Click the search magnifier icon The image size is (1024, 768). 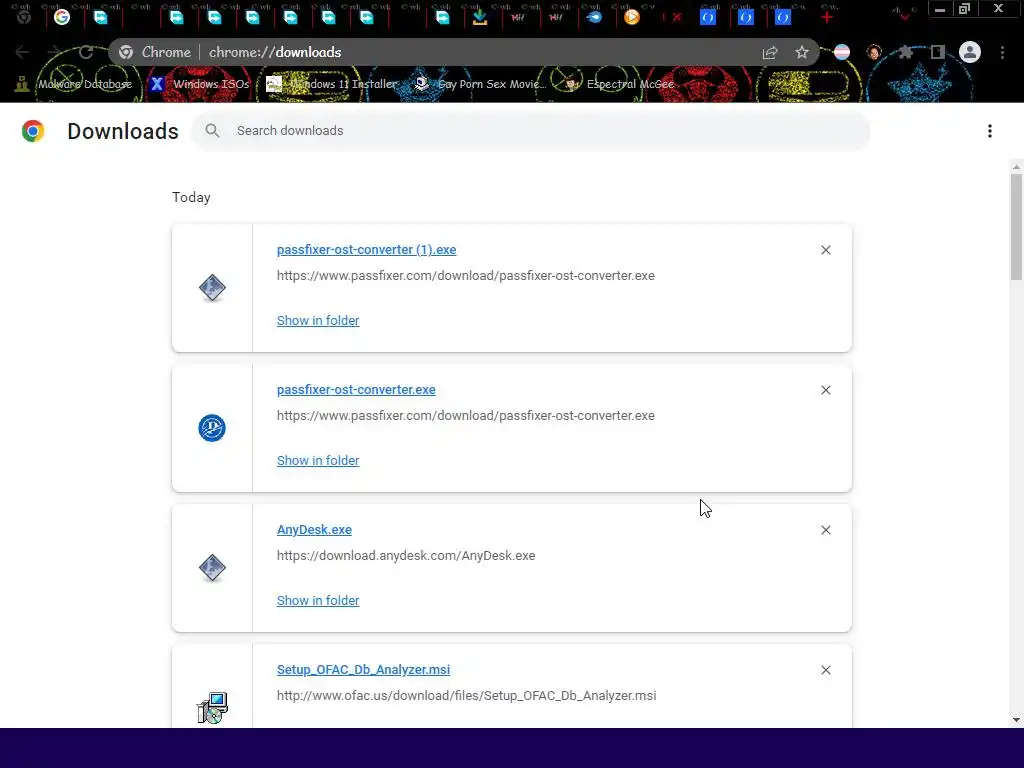tap(212, 131)
